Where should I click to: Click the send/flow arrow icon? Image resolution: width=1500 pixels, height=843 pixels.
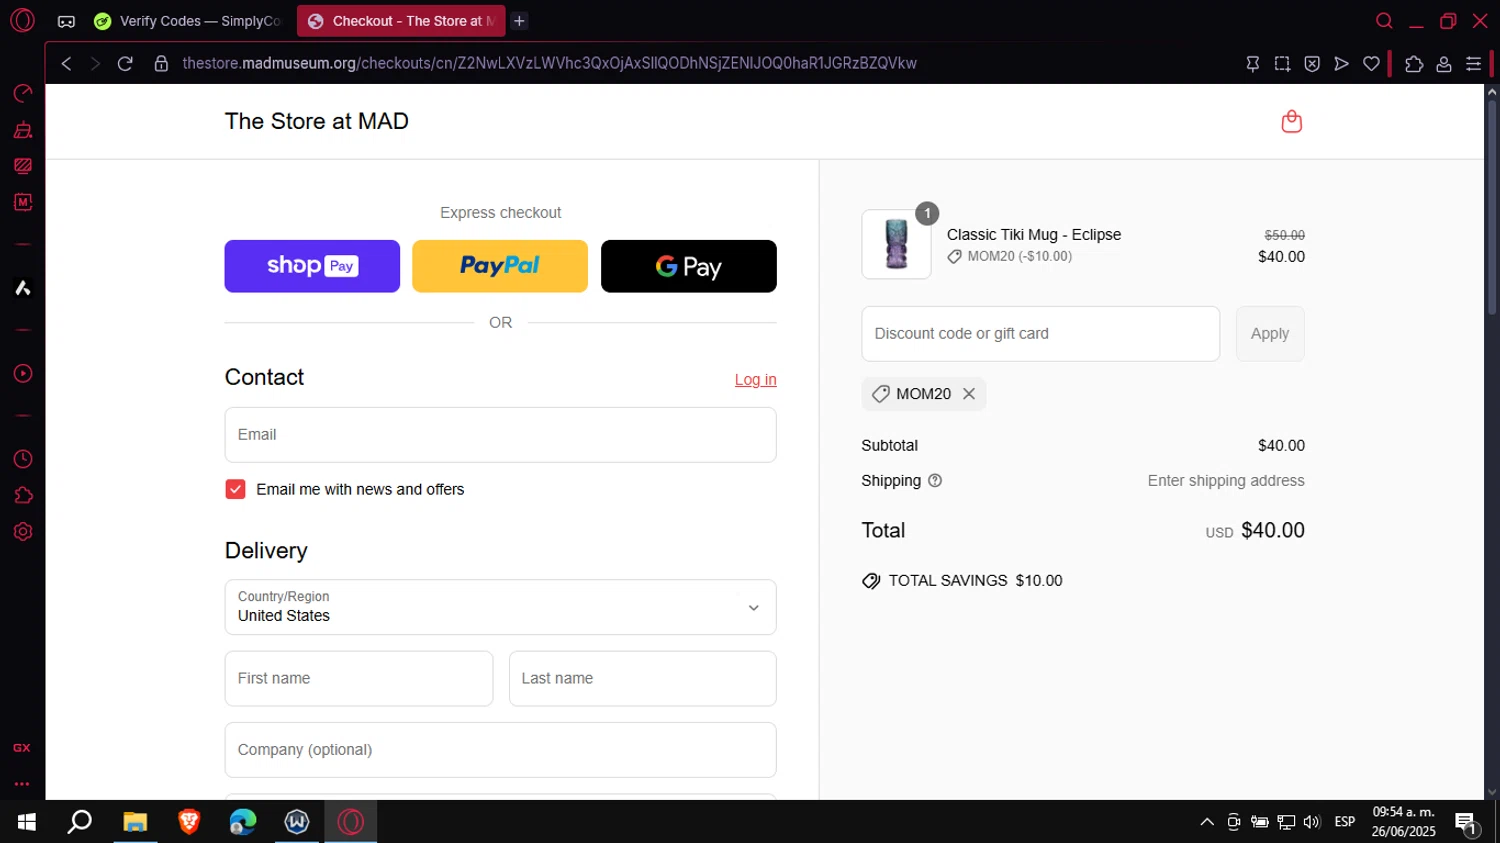click(x=1342, y=63)
